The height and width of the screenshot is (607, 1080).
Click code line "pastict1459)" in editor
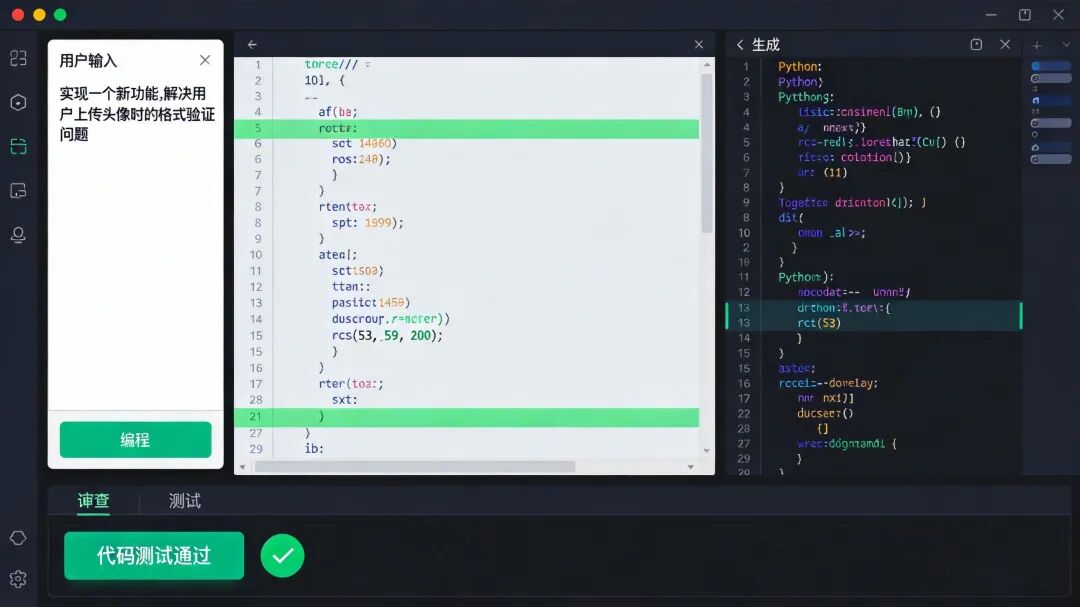tap(371, 302)
